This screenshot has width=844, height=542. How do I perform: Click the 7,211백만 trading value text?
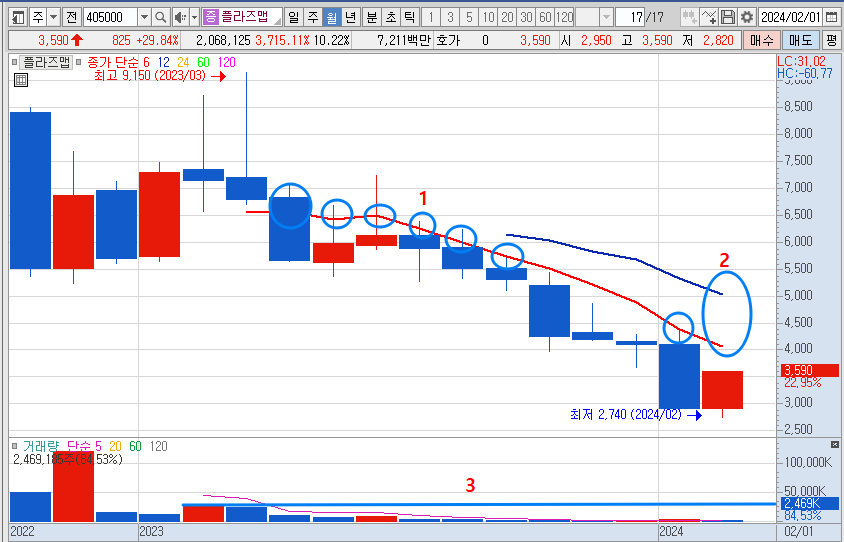click(404, 40)
